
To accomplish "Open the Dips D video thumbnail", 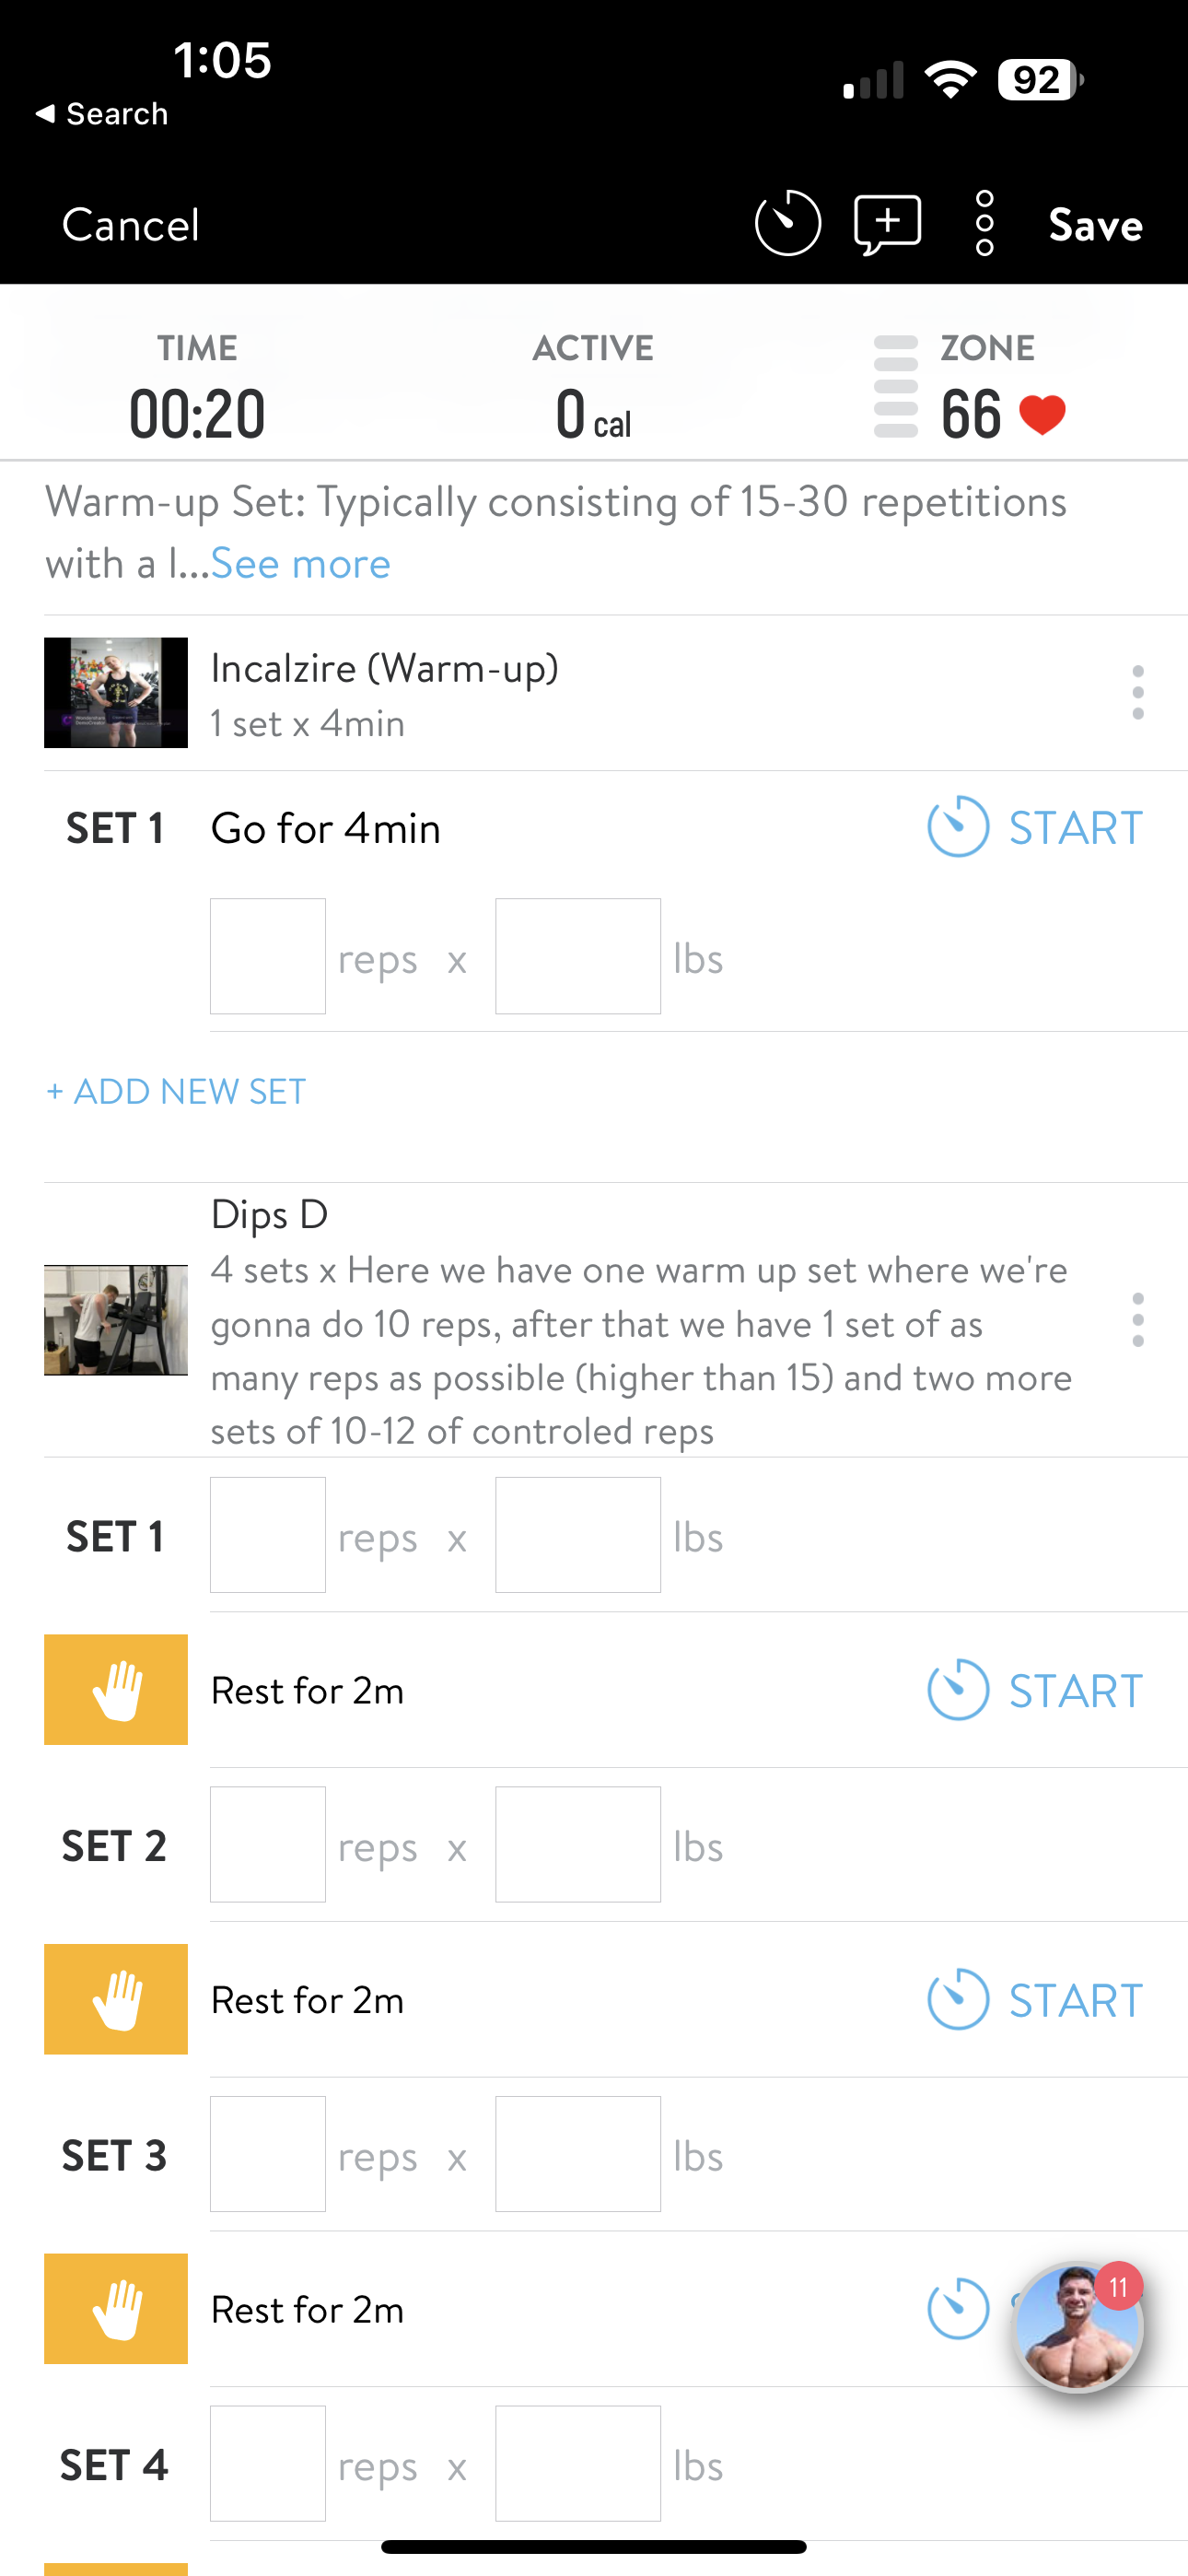I will (x=116, y=1320).
